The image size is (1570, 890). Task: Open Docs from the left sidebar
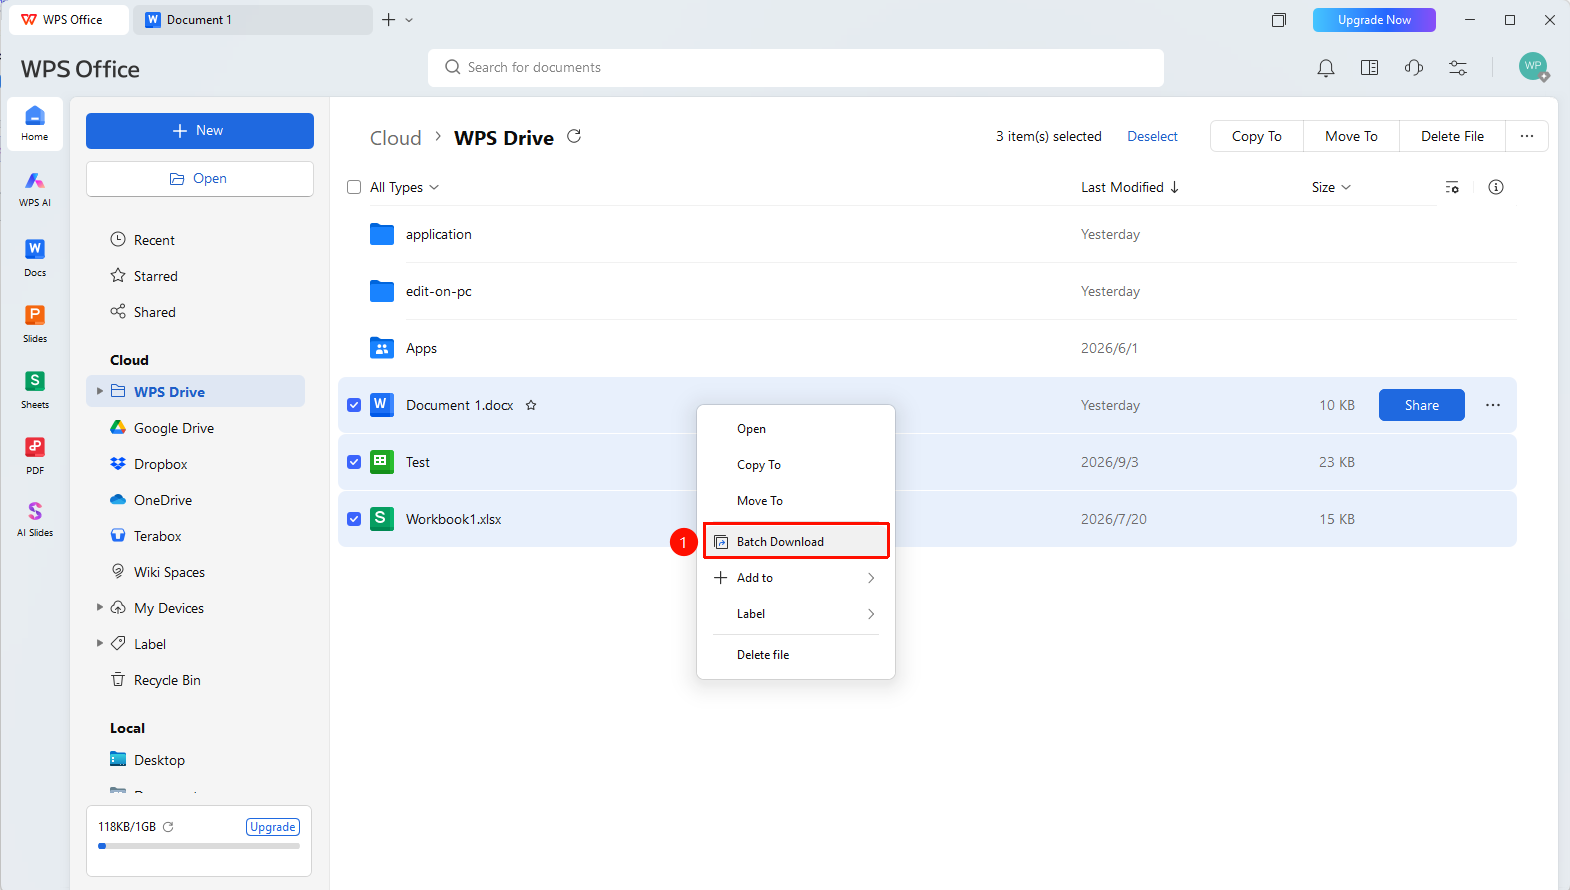[x=35, y=257]
